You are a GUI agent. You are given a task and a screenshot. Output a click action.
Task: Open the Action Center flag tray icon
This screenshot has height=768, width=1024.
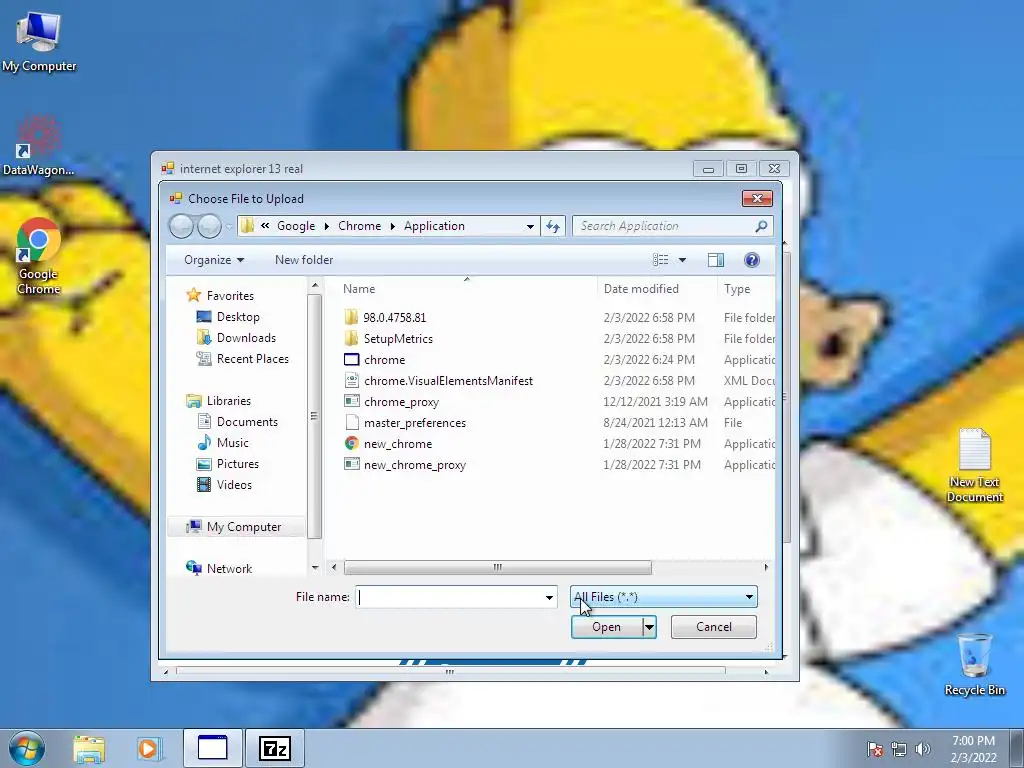874,749
